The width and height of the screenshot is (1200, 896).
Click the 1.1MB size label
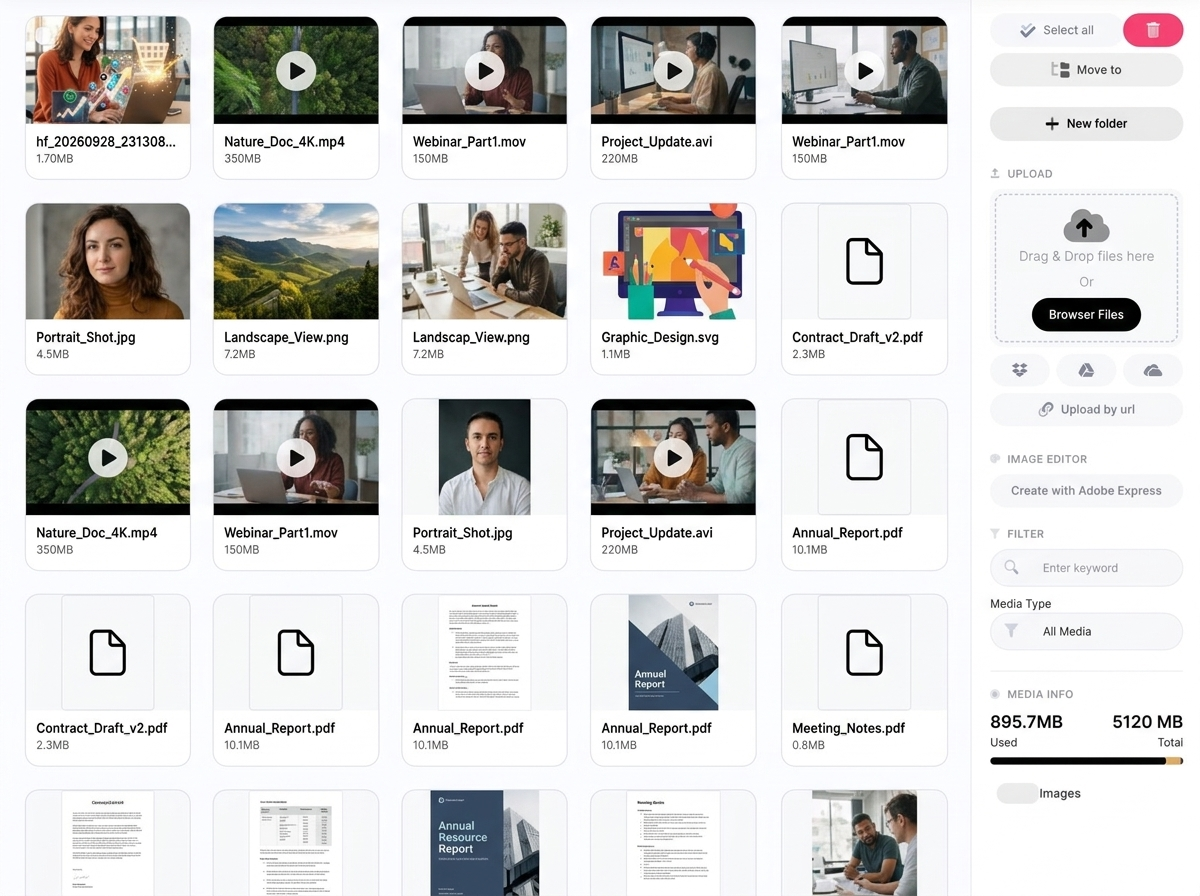(616, 354)
